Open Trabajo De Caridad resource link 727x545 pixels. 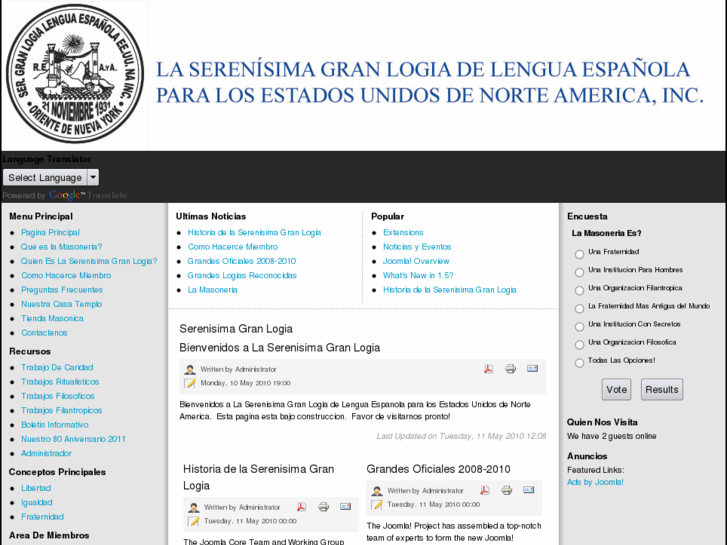[57, 367]
